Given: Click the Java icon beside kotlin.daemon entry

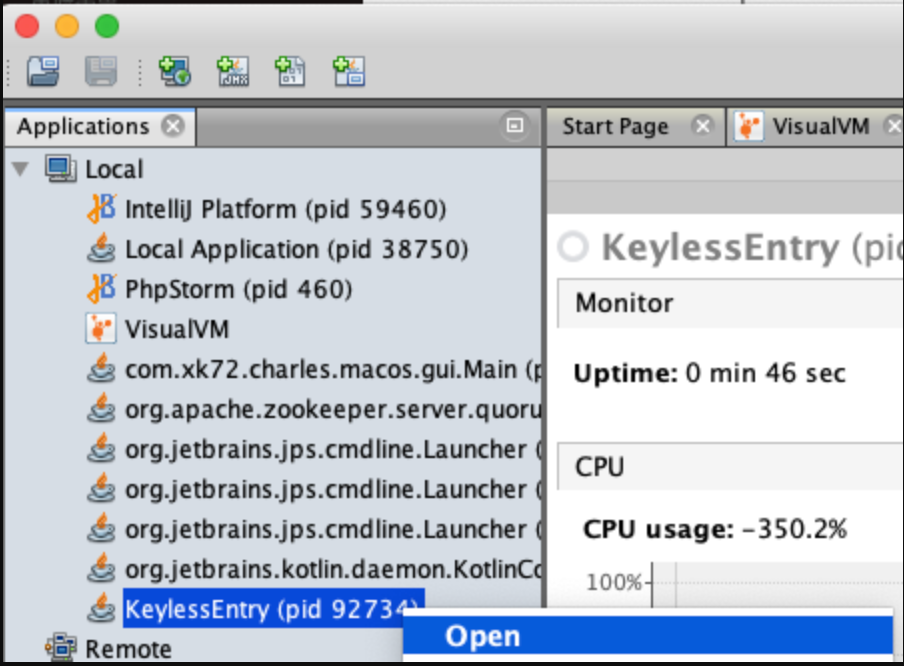Looking at the screenshot, I should 101,568.
